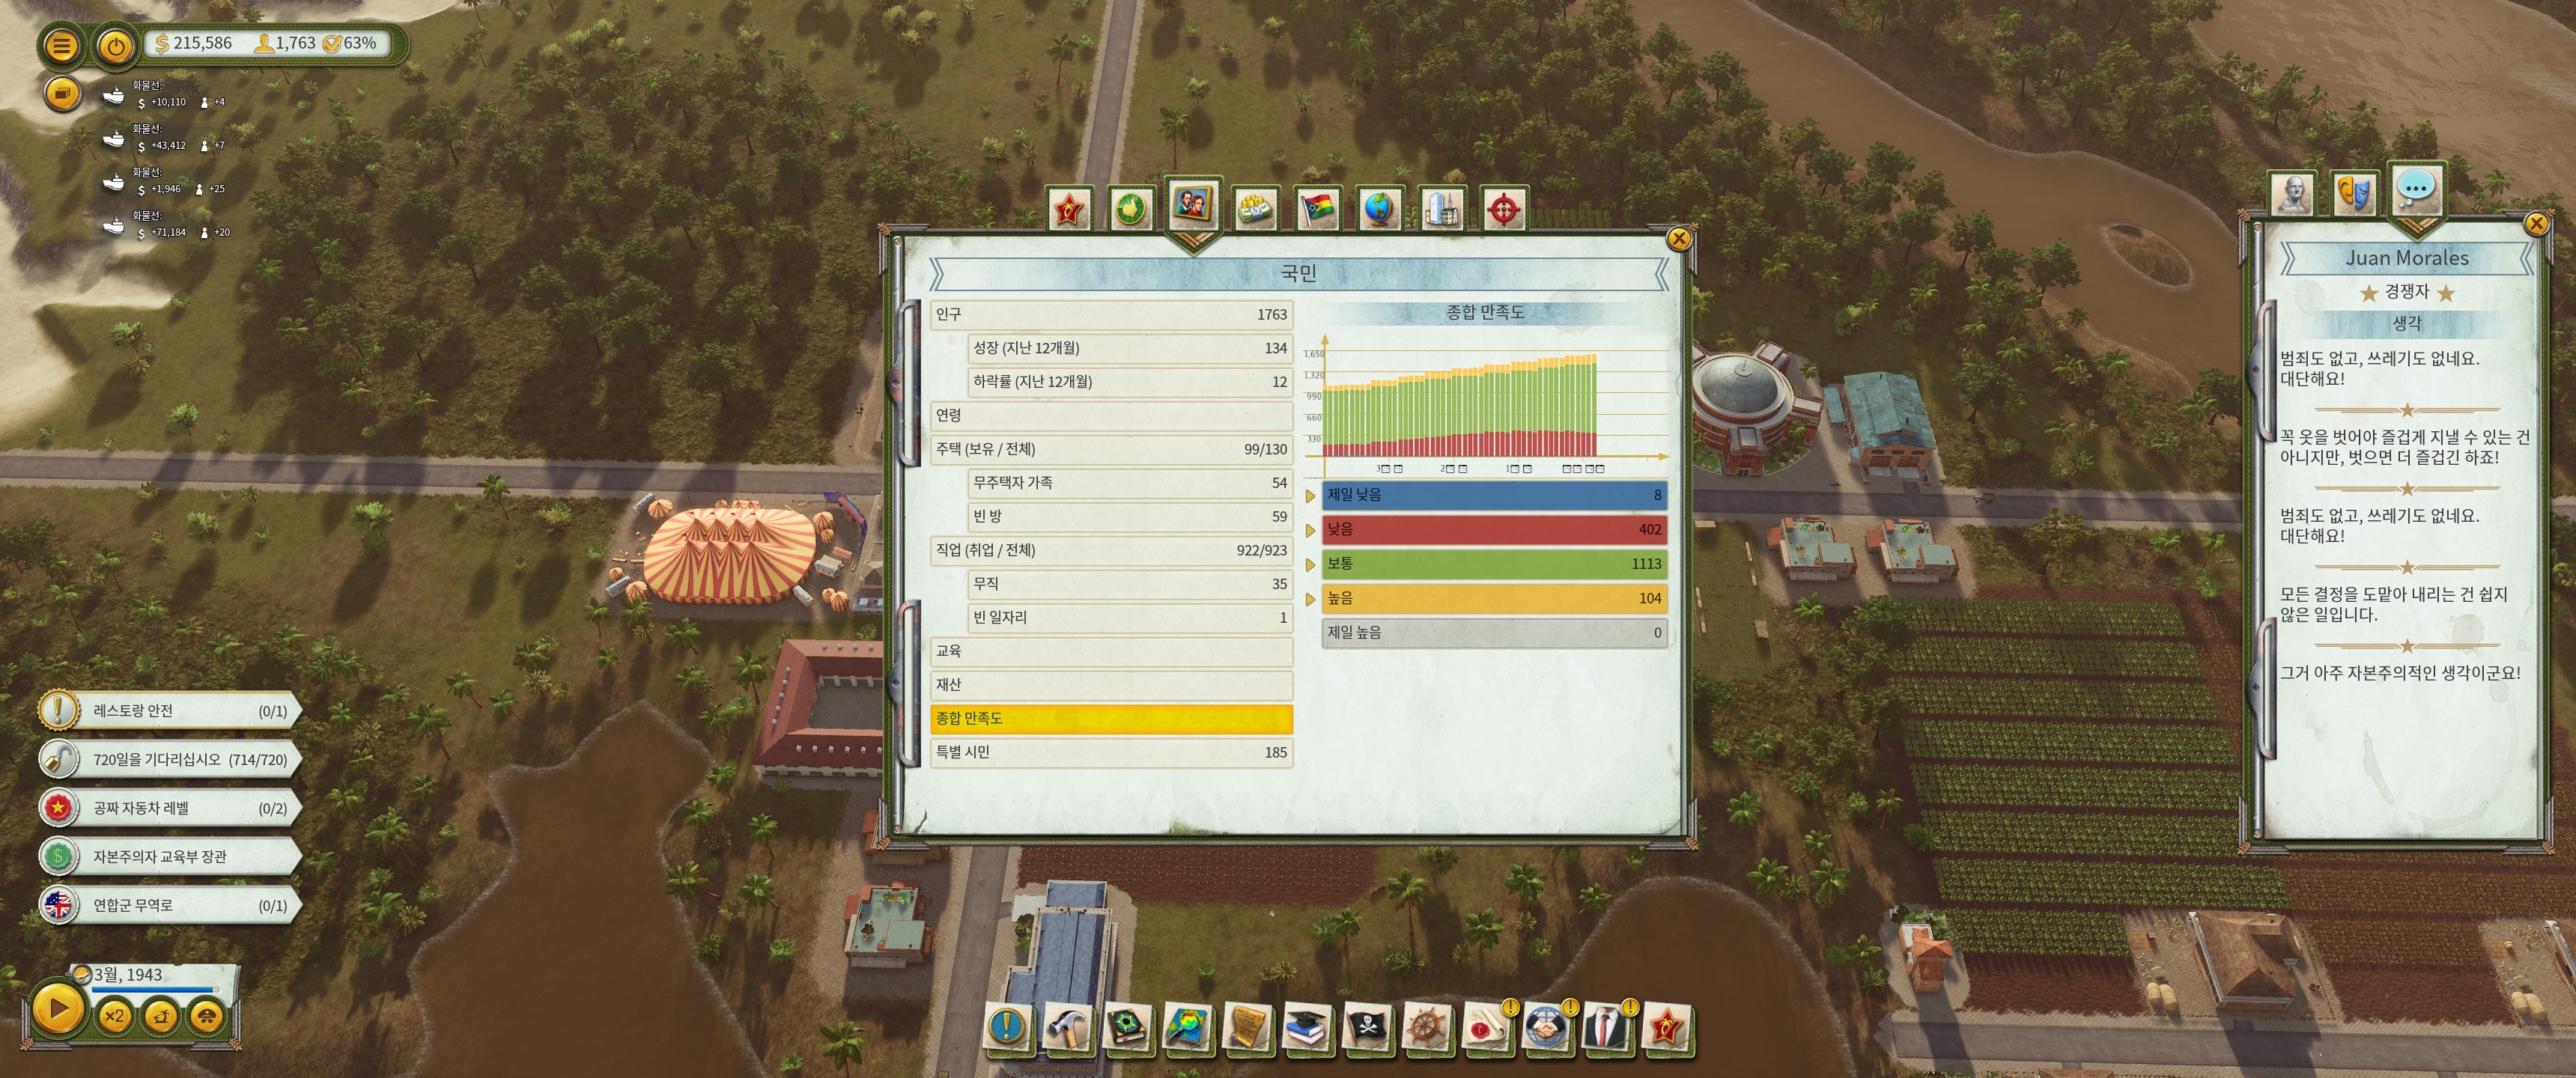2576x1078 pixels.
Task: Expand the 높음 satisfaction row
Action: (1310, 599)
